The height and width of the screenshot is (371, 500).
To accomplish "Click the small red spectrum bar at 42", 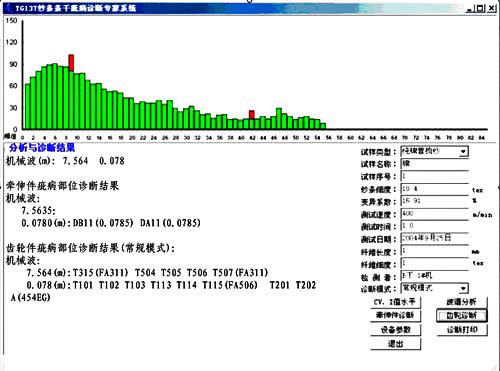I will click(x=252, y=115).
